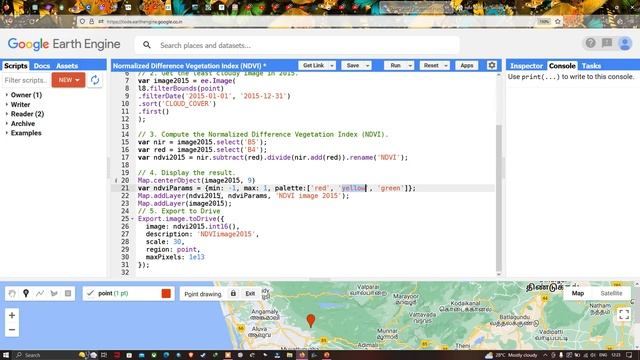The height and width of the screenshot is (360, 640).
Task: Click the Google Earth Engine logo
Action: tap(64, 44)
